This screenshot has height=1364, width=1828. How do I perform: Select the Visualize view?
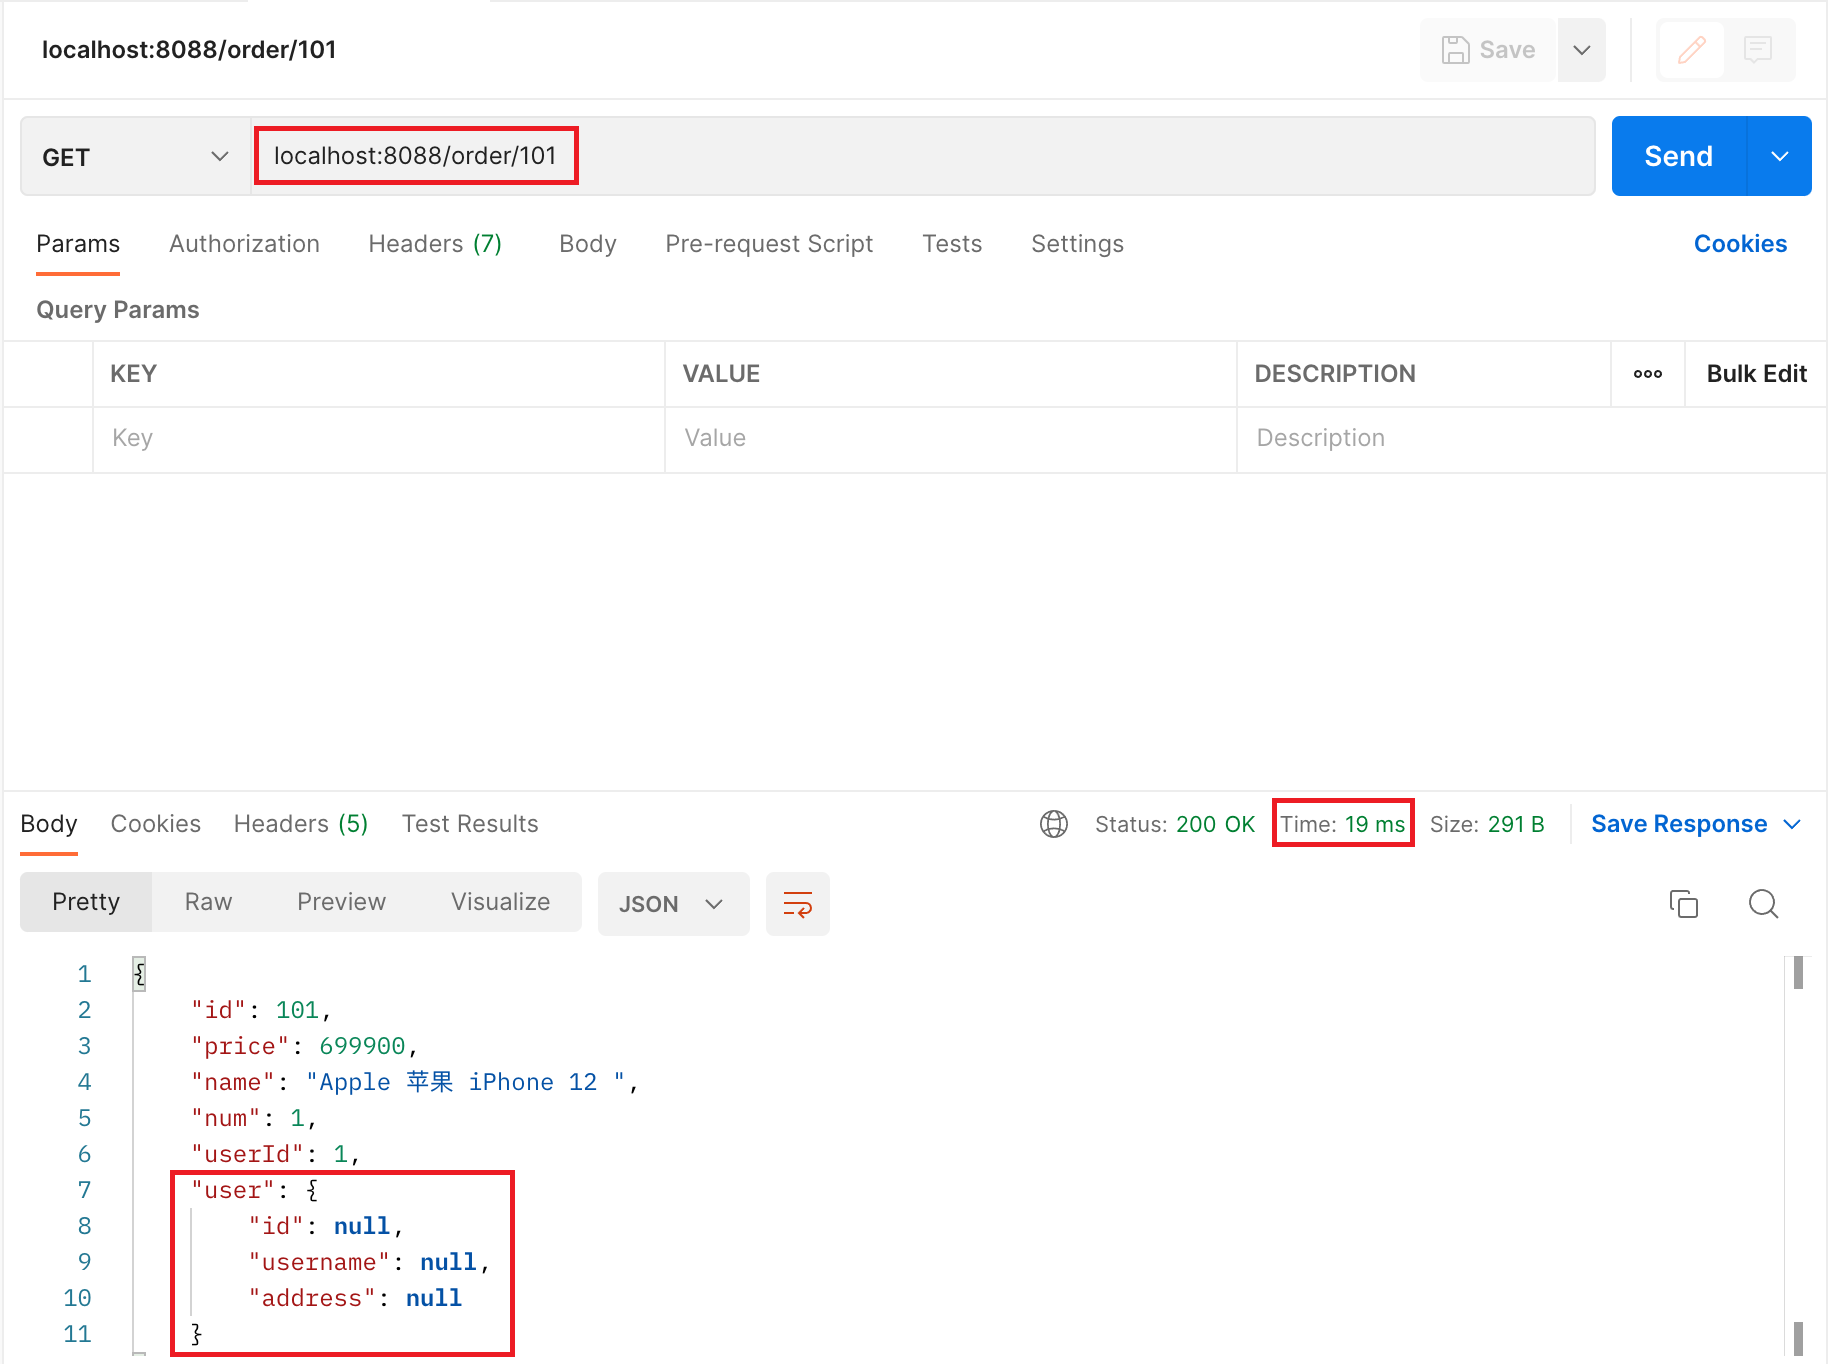[500, 902]
